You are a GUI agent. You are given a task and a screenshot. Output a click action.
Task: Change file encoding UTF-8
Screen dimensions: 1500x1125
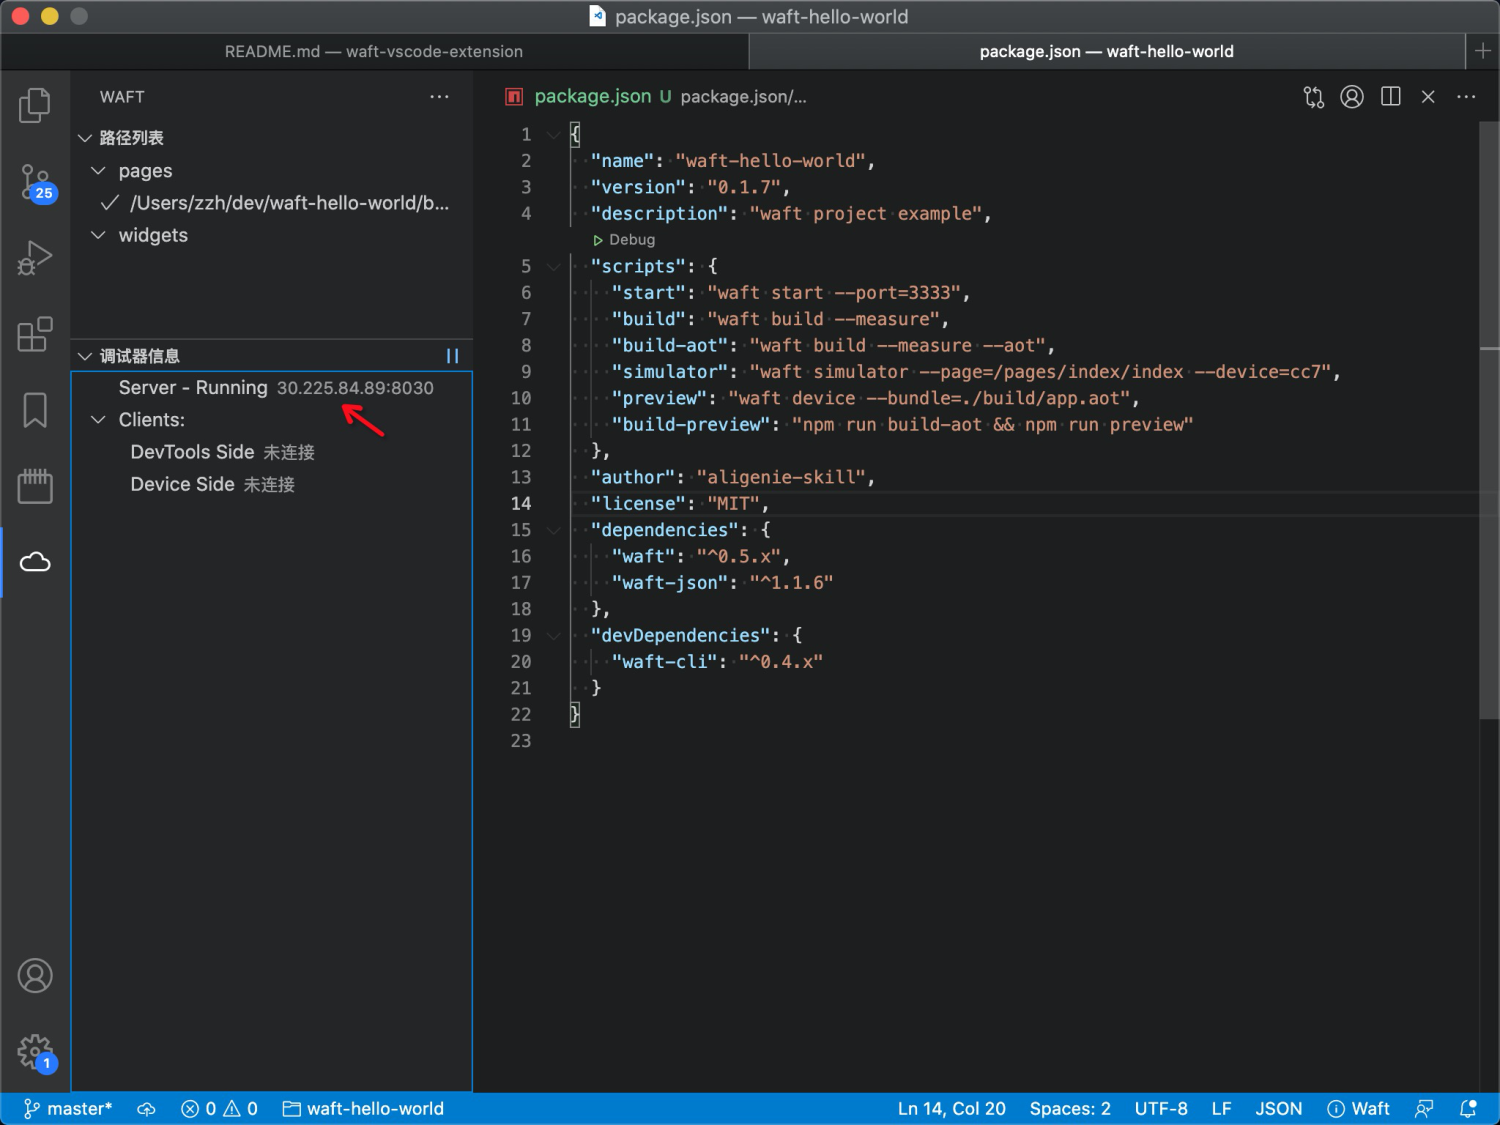[1161, 1108]
